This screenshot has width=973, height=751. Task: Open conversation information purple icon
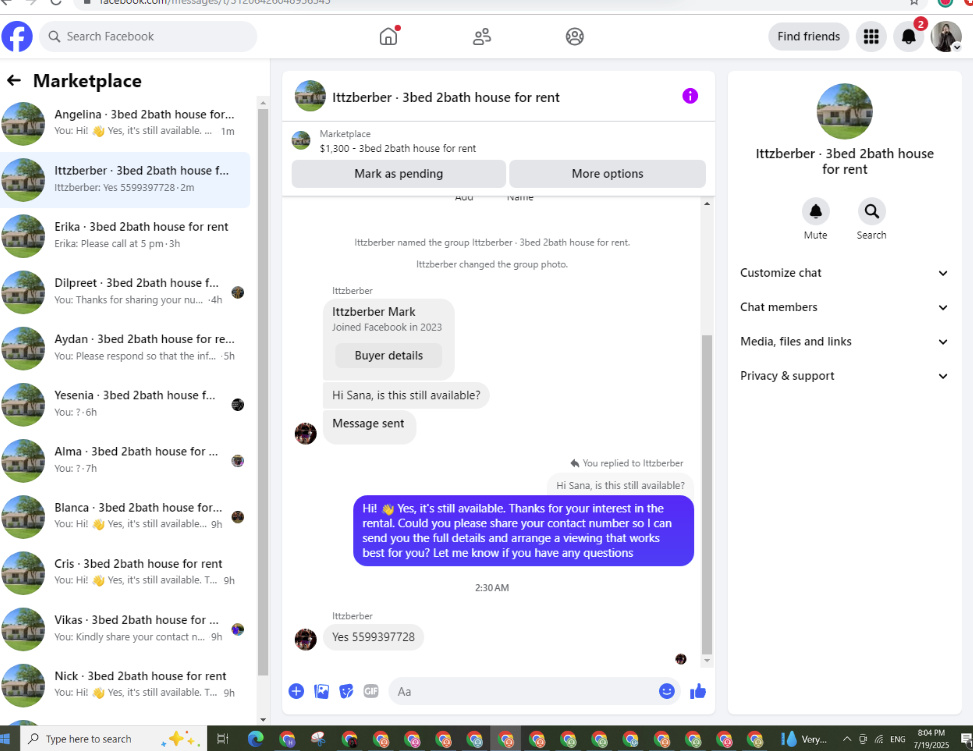[x=690, y=96]
